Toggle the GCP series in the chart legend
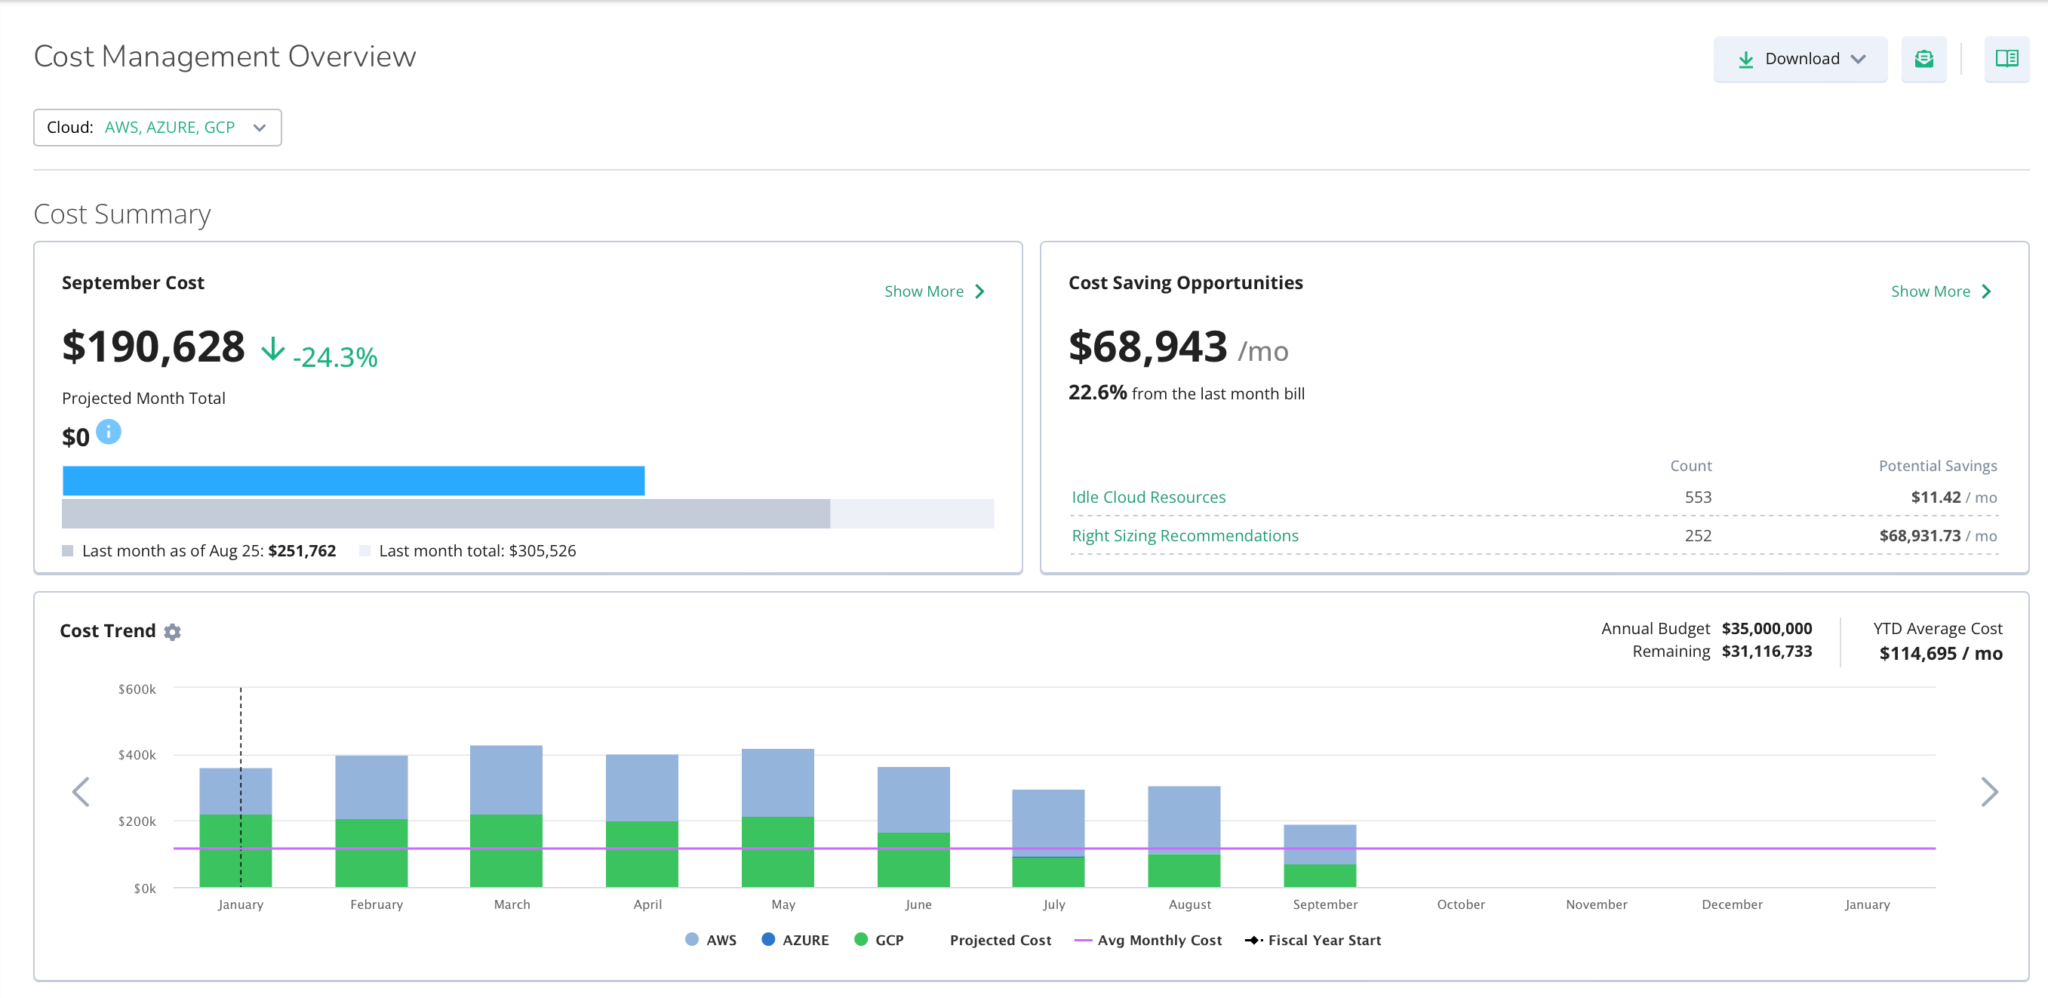2048x998 pixels. click(x=879, y=940)
